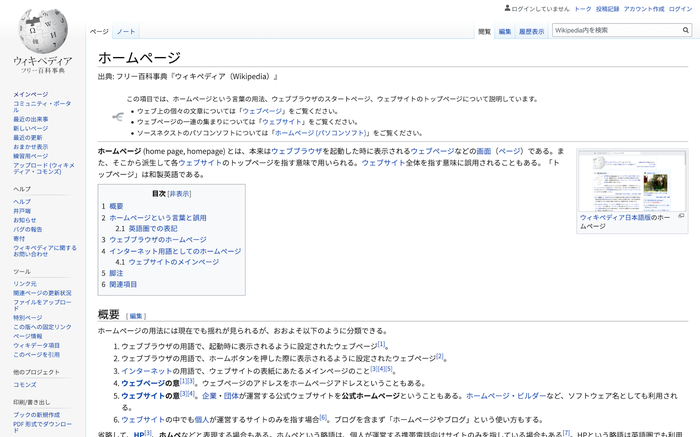Open the 投稿記録 link
Screen dimensions: 700x437
[608, 9]
